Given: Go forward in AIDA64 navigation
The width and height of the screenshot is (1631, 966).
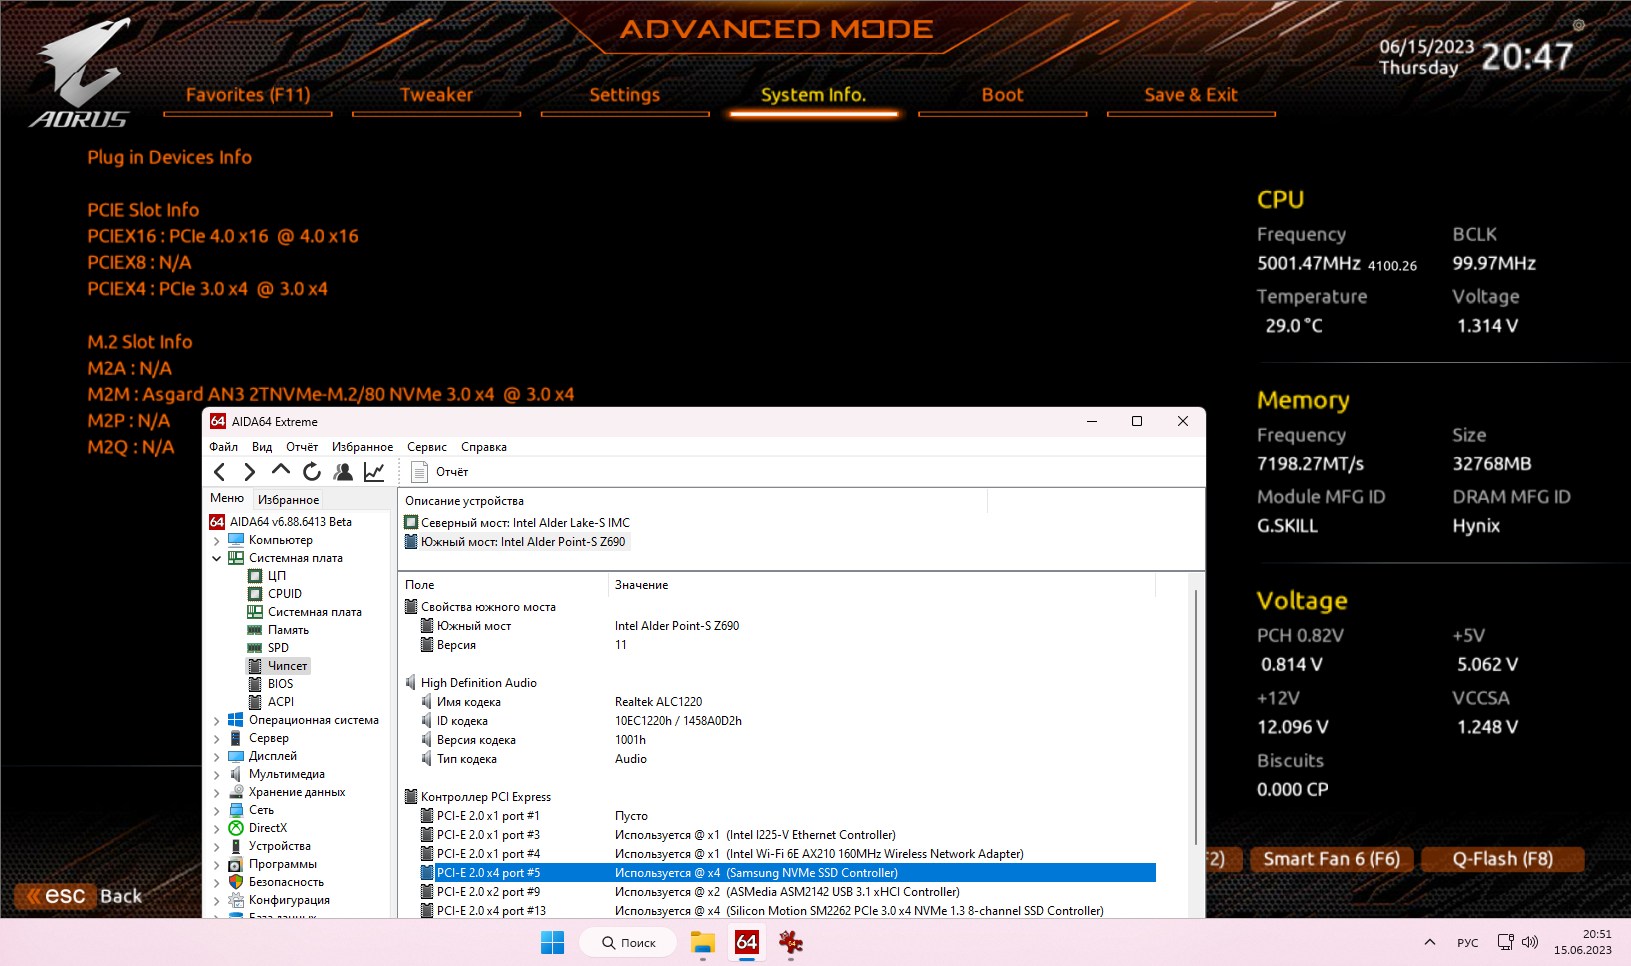Looking at the screenshot, I should [x=250, y=472].
